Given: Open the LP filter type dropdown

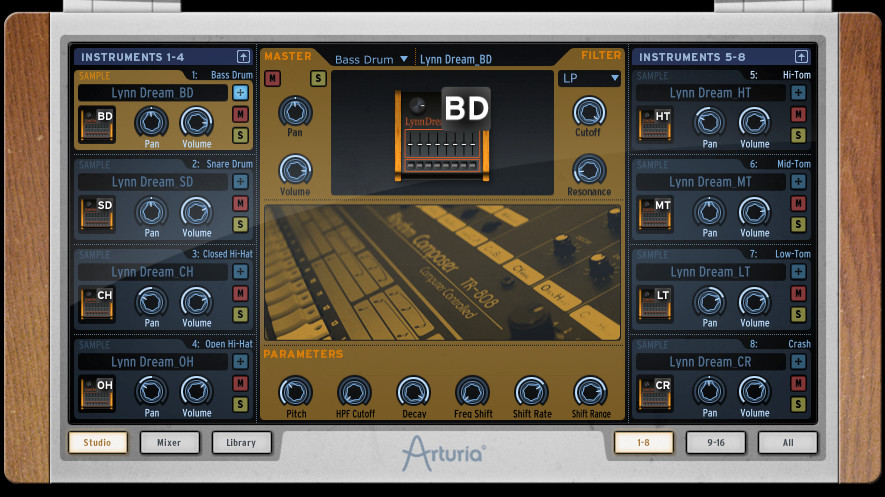Looking at the screenshot, I should tap(589, 78).
